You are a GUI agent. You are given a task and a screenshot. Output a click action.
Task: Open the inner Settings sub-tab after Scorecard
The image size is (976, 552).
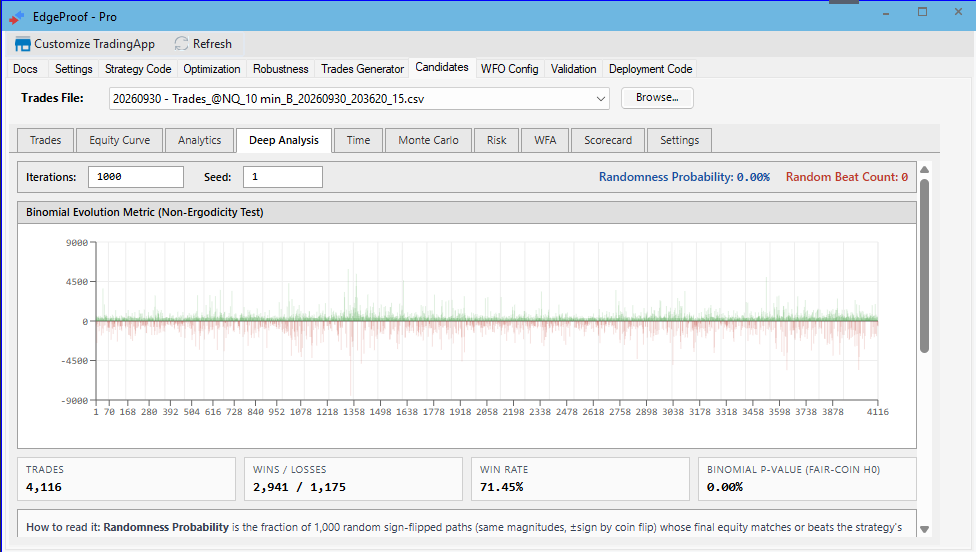point(680,140)
